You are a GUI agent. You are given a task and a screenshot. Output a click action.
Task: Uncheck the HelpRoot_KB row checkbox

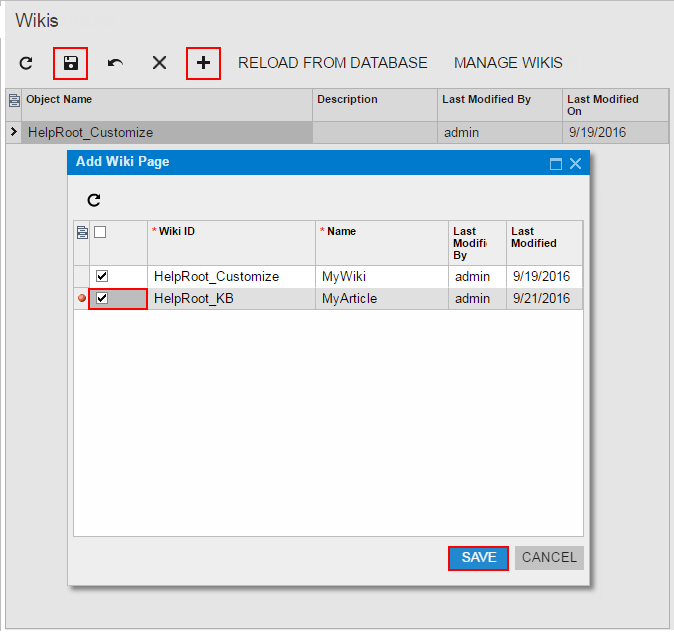(x=102, y=298)
